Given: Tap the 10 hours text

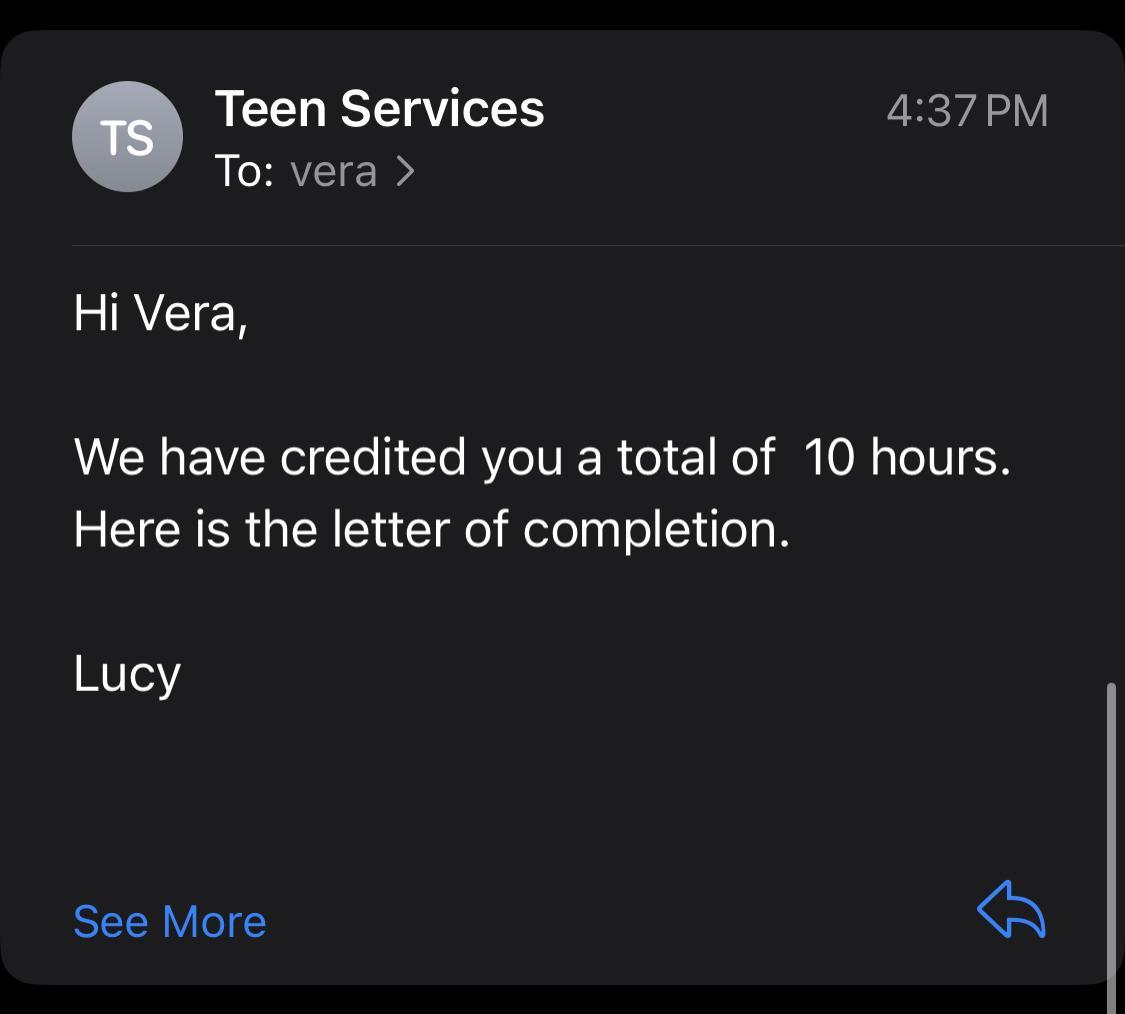Looking at the screenshot, I should tap(906, 457).
